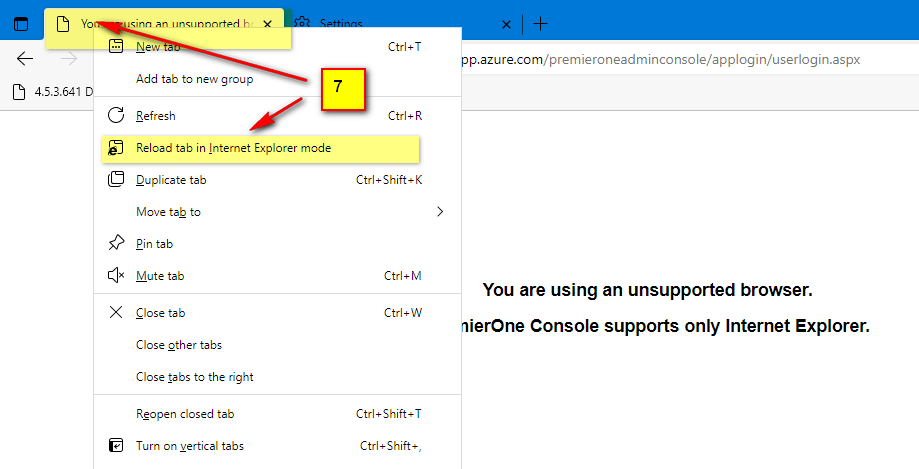Choose Reopen closed tab
919x469 pixels.
click(x=278, y=414)
